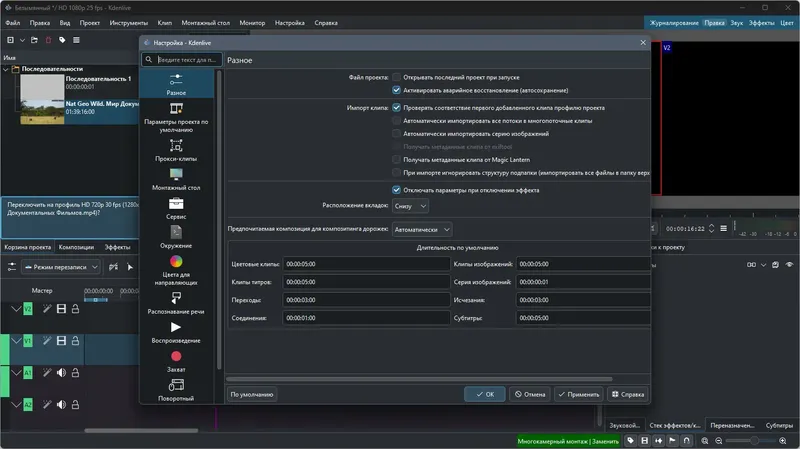Toggle Проверять соответствие первого добавленного клипа

pos(396,108)
